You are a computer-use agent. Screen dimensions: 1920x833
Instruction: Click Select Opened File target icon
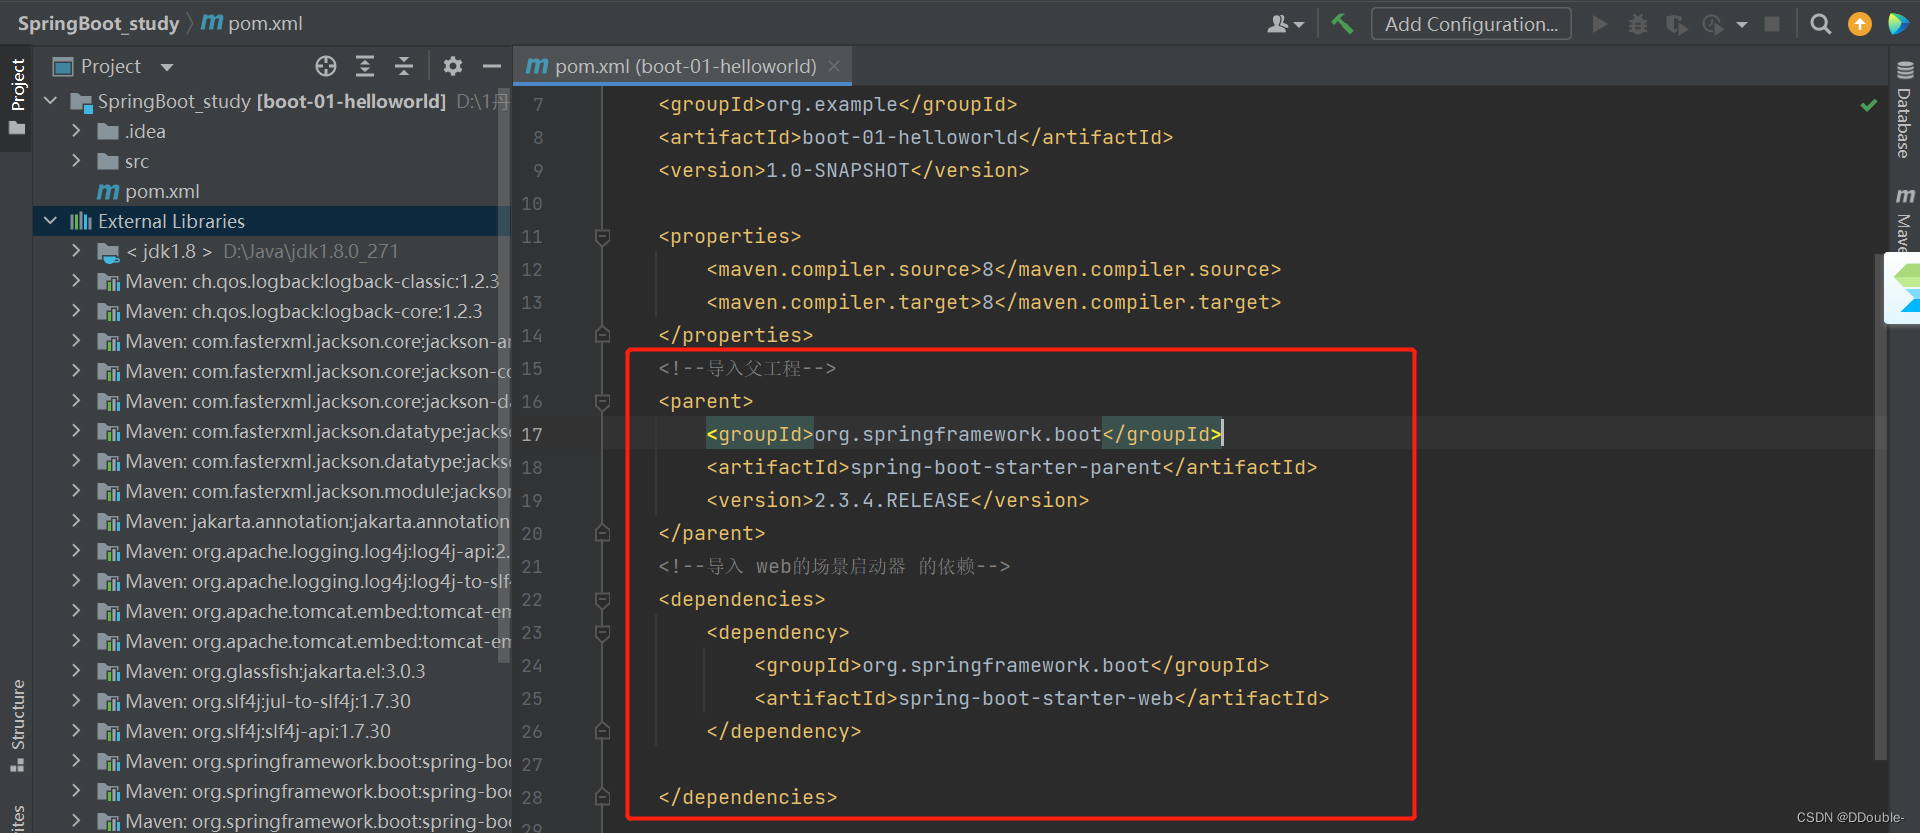326,66
